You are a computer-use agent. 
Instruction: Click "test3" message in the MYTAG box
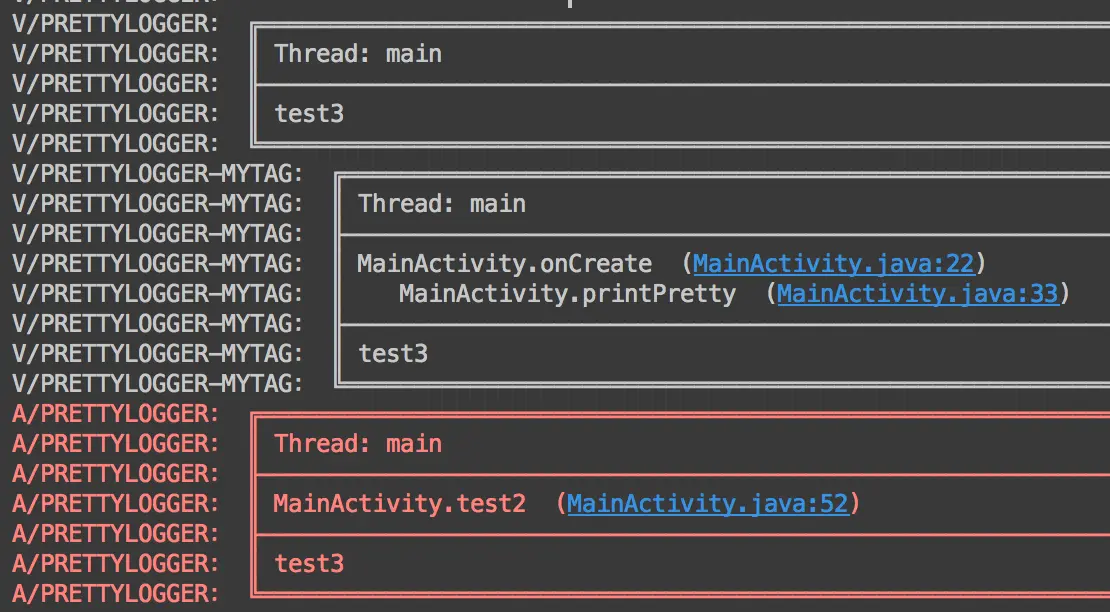393,354
